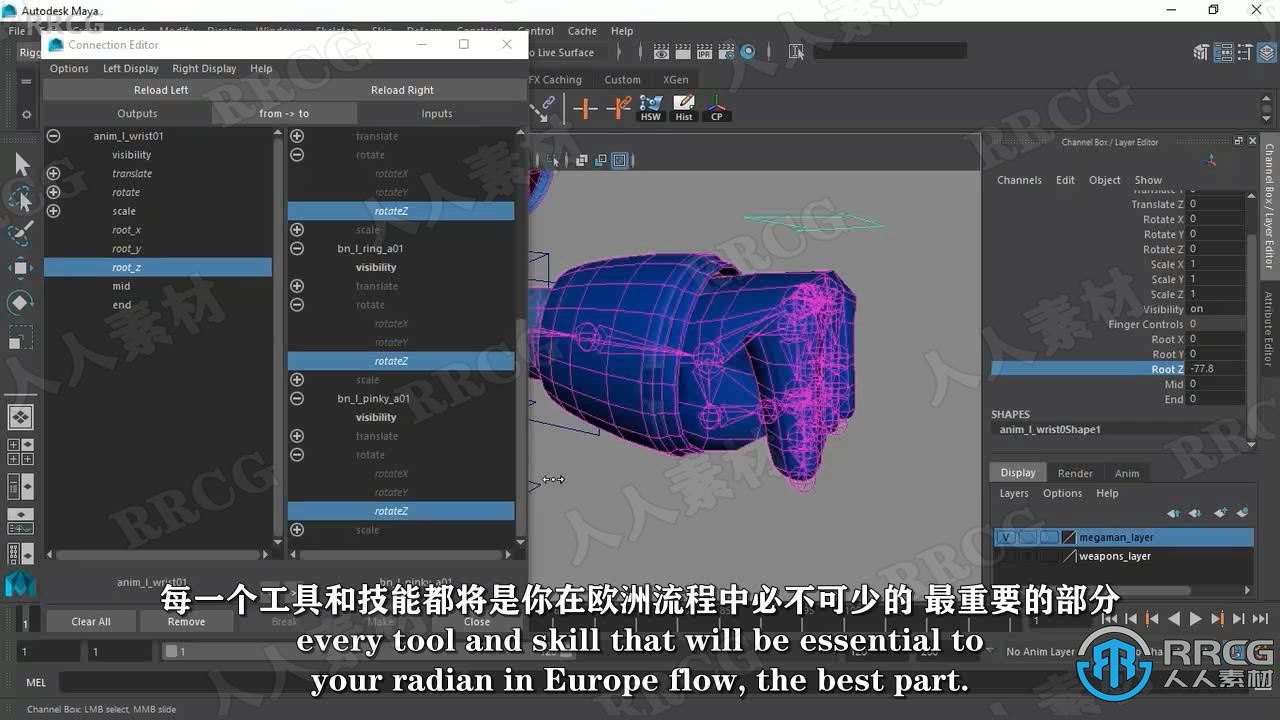Viewport: 1280px width, 720px height.
Task: Activate the Scale tool
Action: pyautogui.click(x=21, y=337)
